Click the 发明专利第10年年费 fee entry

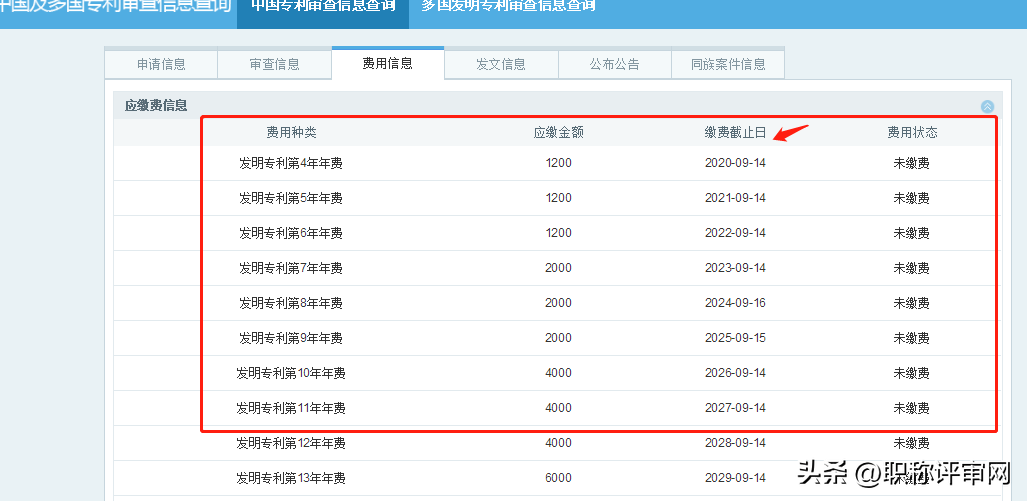pos(291,373)
